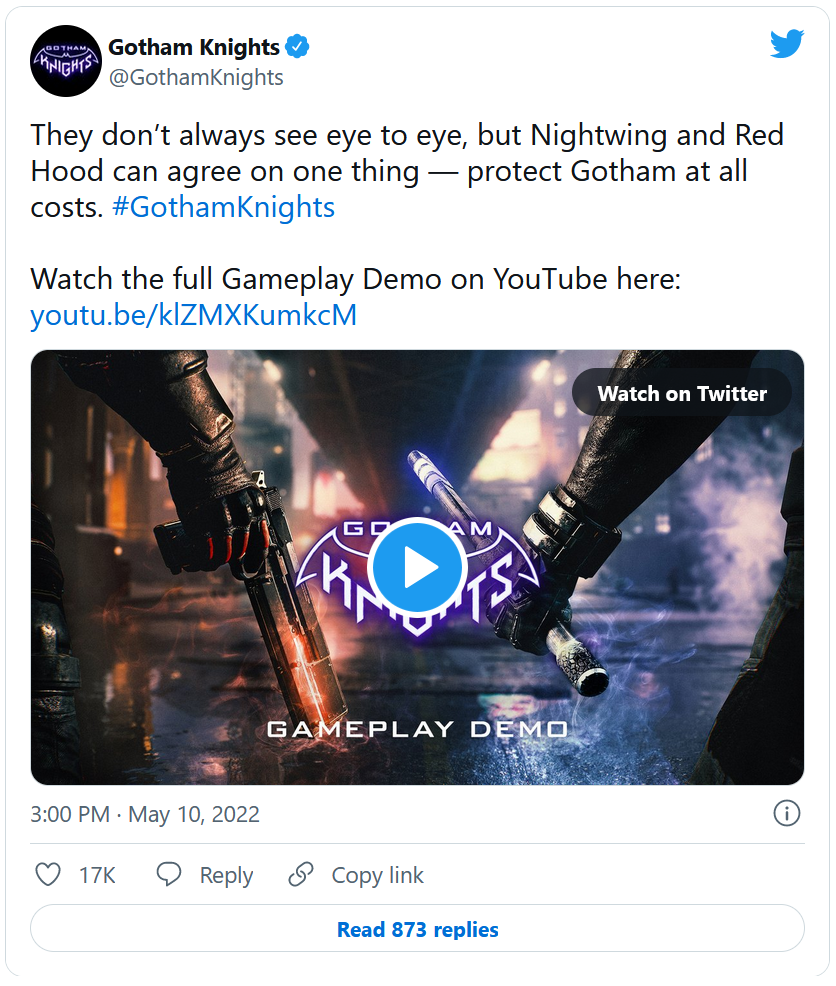The image size is (836, 986).
Task: Click the speech bubble reply icon
Action: 169,875
